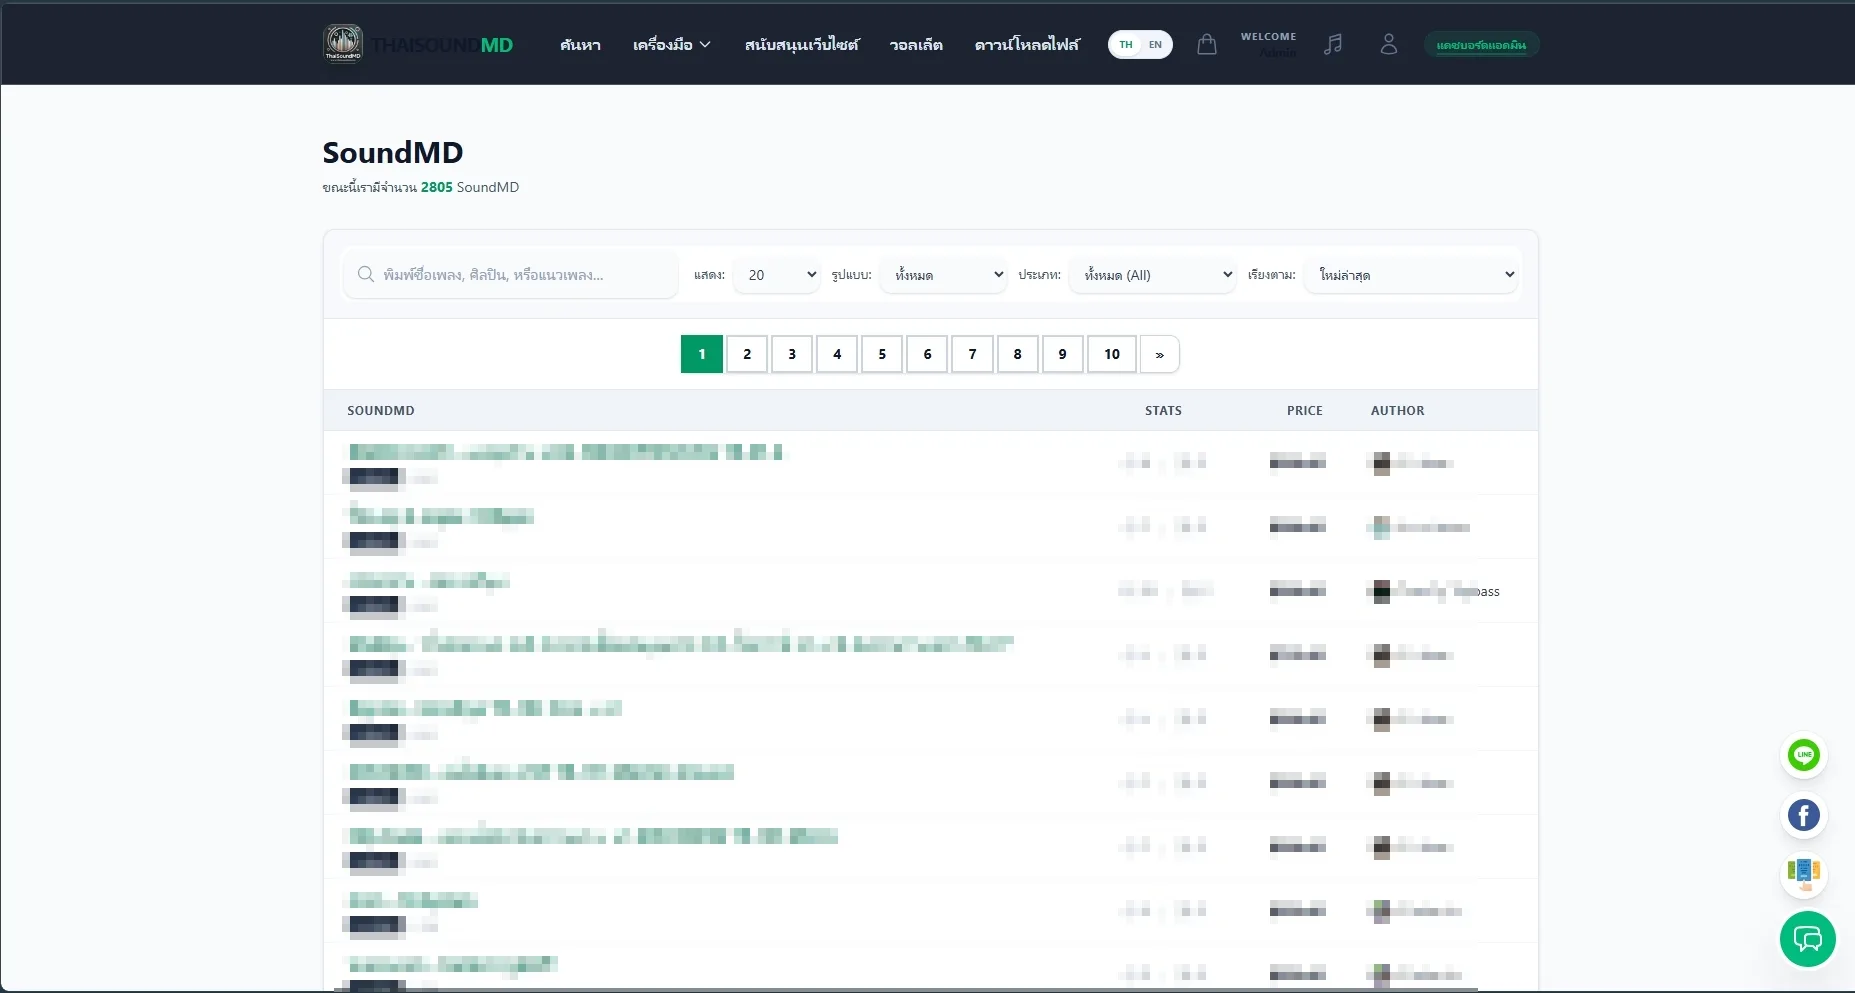Open the วอลเล็ต menu item
The height and width of the screenshot is (993, 1855).
(x=916, y=44)
